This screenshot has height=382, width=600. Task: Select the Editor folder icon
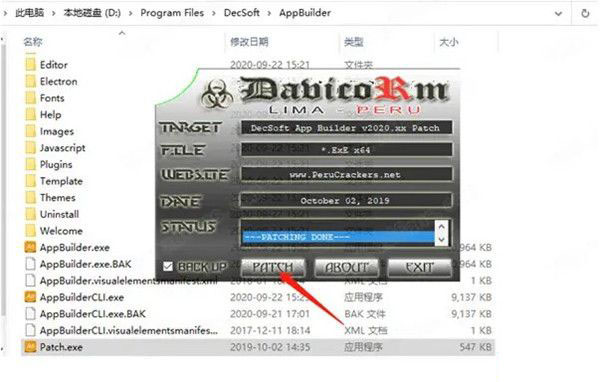pyautogui.click(x=30, y=64)
